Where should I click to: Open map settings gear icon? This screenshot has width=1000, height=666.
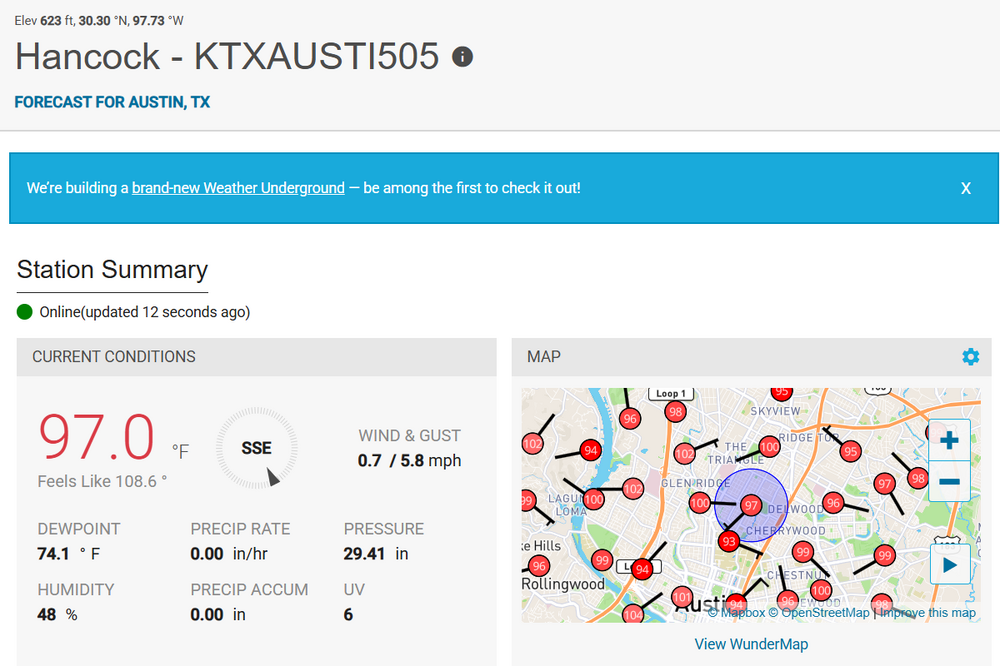click(970, 357)
